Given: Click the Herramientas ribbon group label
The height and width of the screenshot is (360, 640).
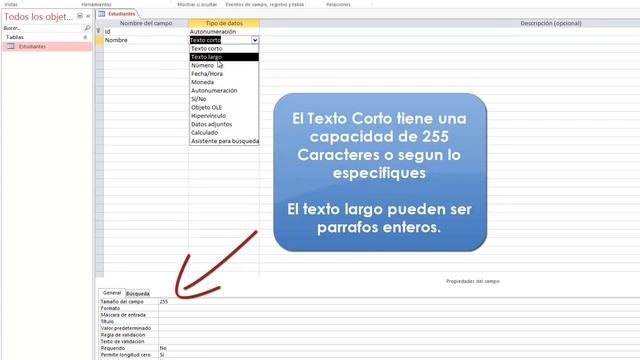Looking at the screenshot, I should (96, 4).
